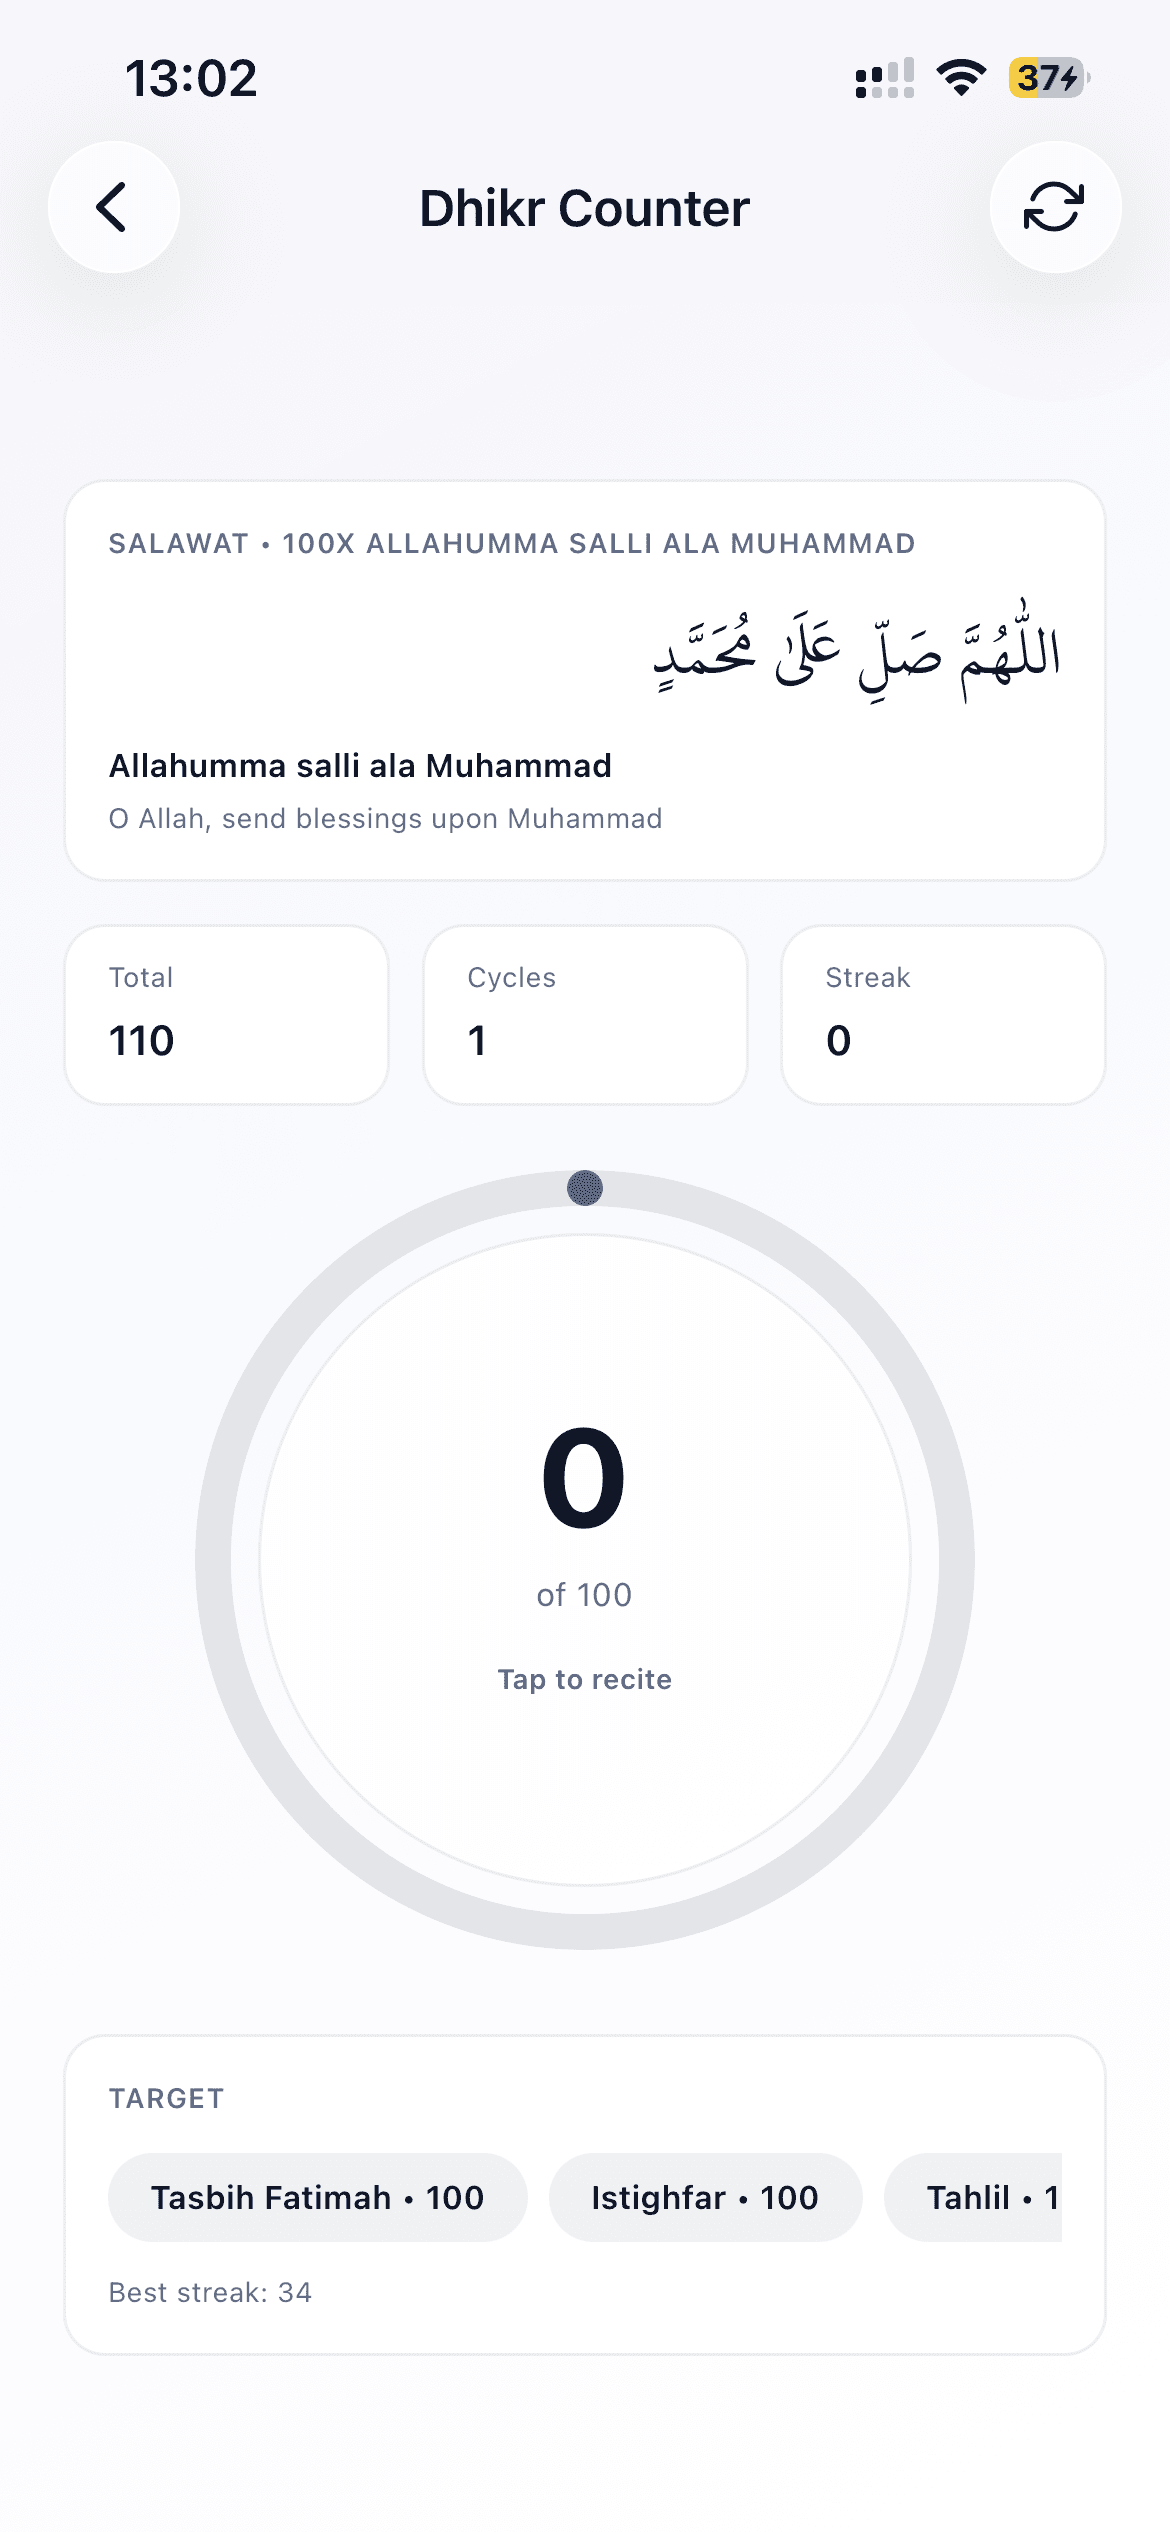Tap the progress ring marker dot
Image resolution: width=1170 pixels, height=2532 pixels.
(585, 1188)
